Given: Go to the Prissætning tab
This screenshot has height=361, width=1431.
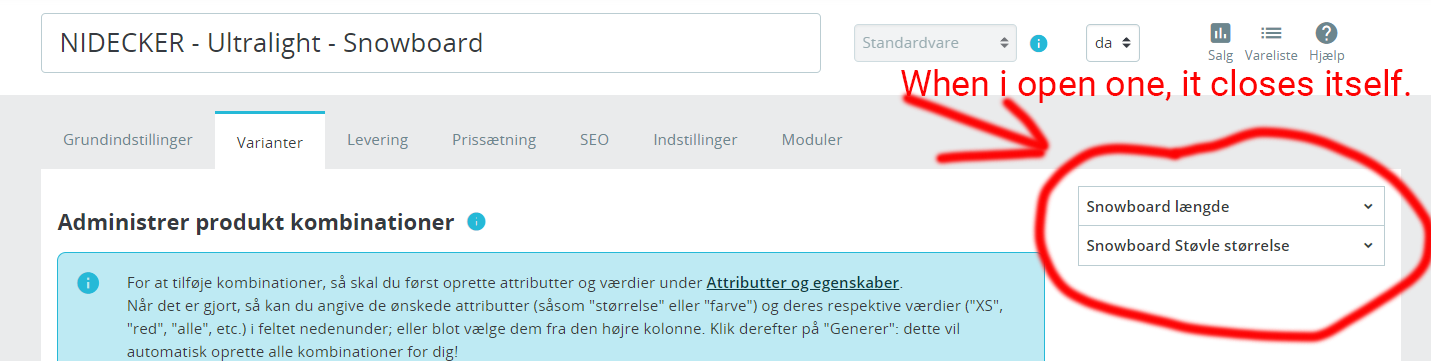Looking at the screenshot, I should click(494, 140).
